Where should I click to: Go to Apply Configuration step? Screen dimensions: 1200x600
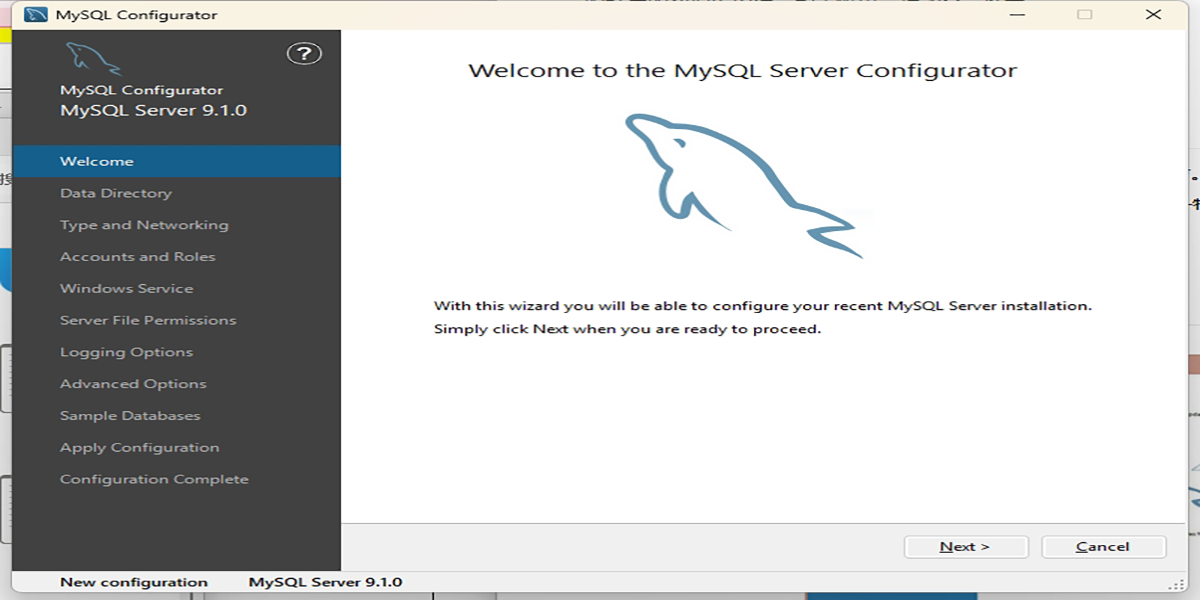click(x=140, y=448)
